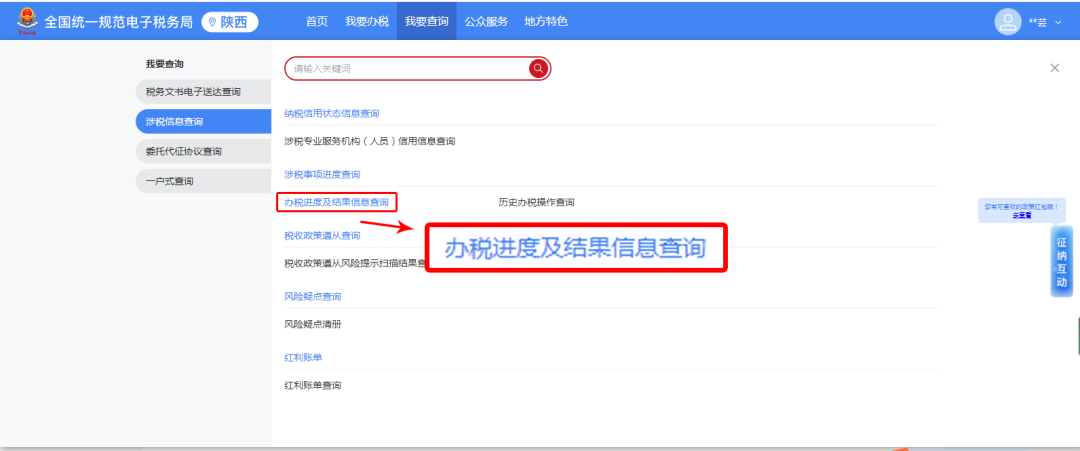Select 税务文书电子送达查询 in sidebar

coord(204,92)
